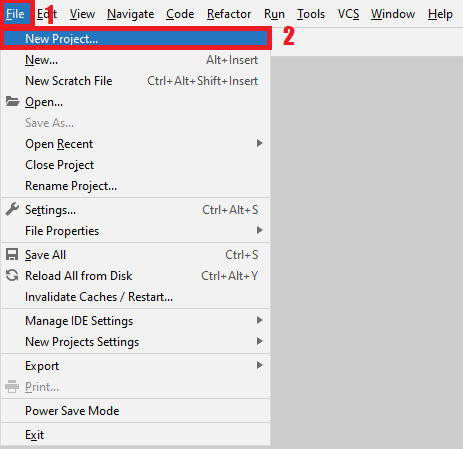Click the wrench icon beside Settings...
463x449 pixels.
click(x=12, y=209)
